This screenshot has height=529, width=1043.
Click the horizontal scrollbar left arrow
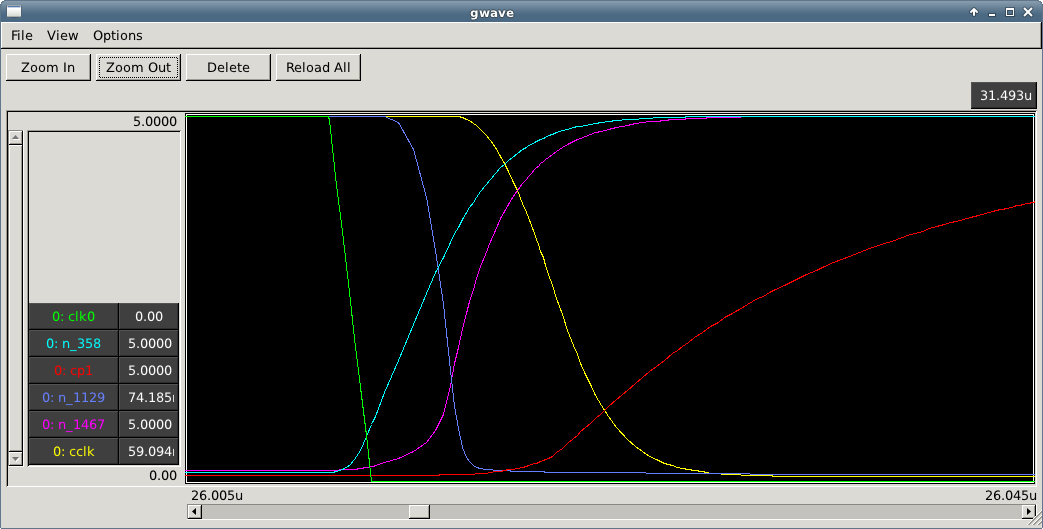pos(194,512)
